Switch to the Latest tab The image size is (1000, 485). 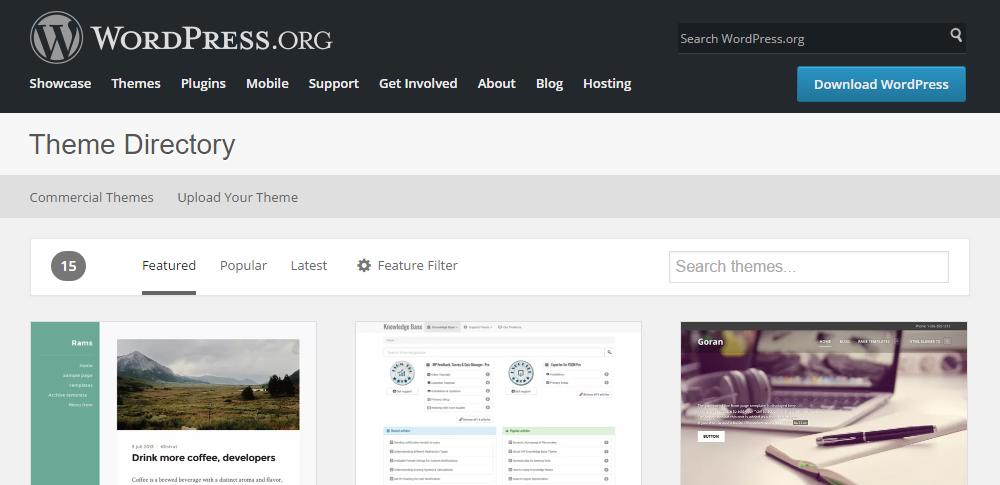[309, 265]
